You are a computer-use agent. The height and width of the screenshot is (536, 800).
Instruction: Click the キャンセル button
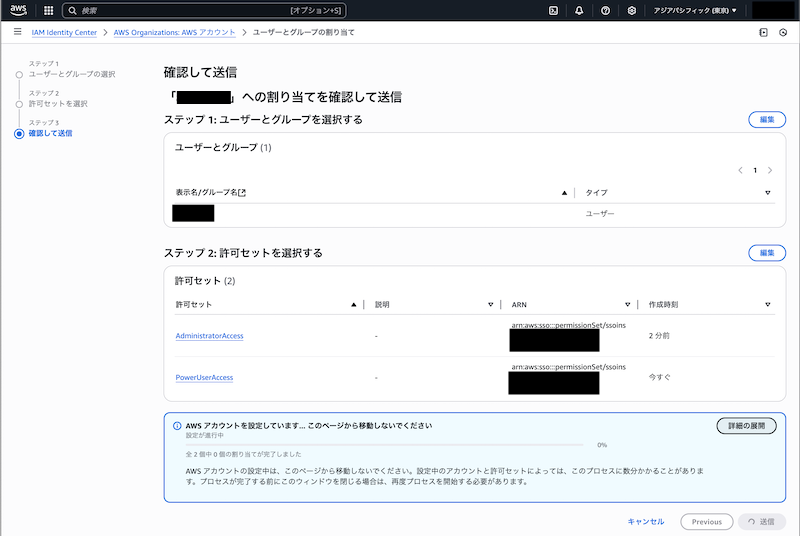646,521
